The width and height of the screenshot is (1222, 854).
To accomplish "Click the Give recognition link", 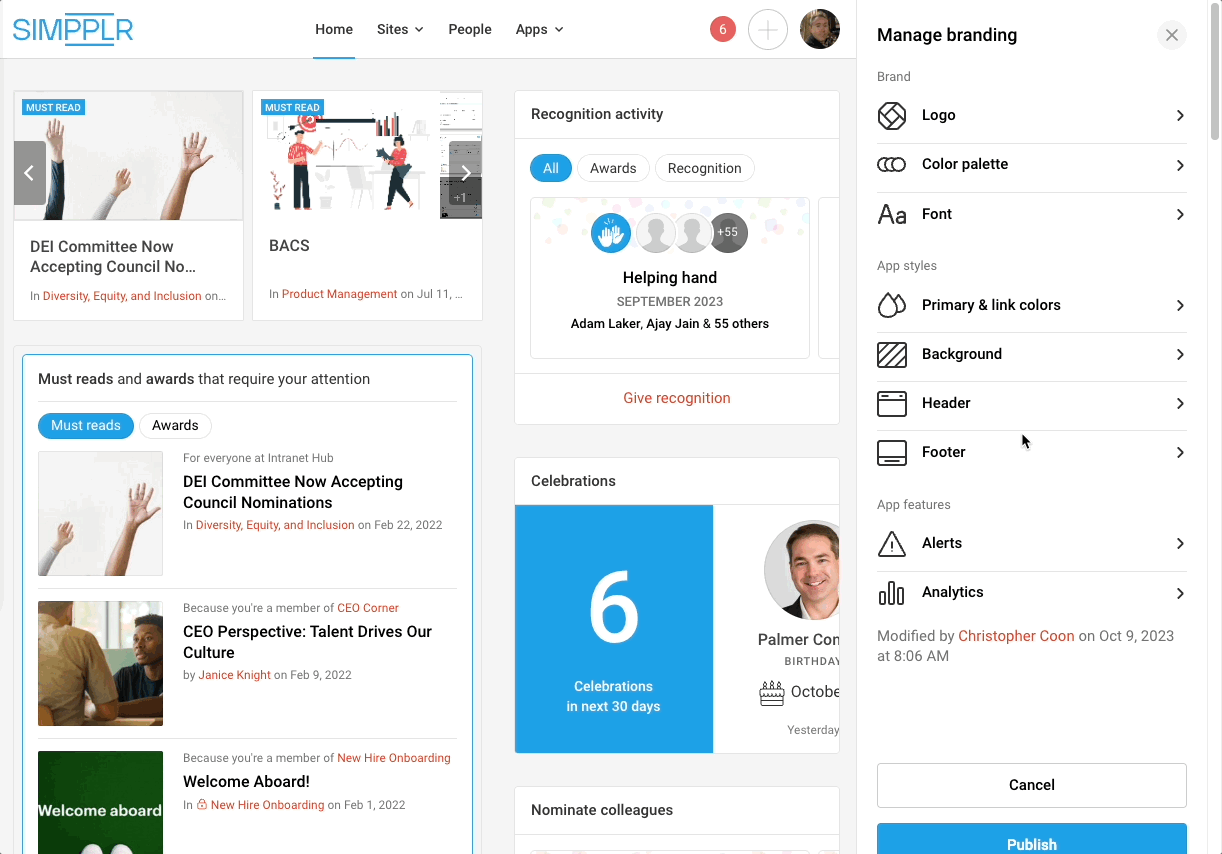I will [x=676, y=398].
